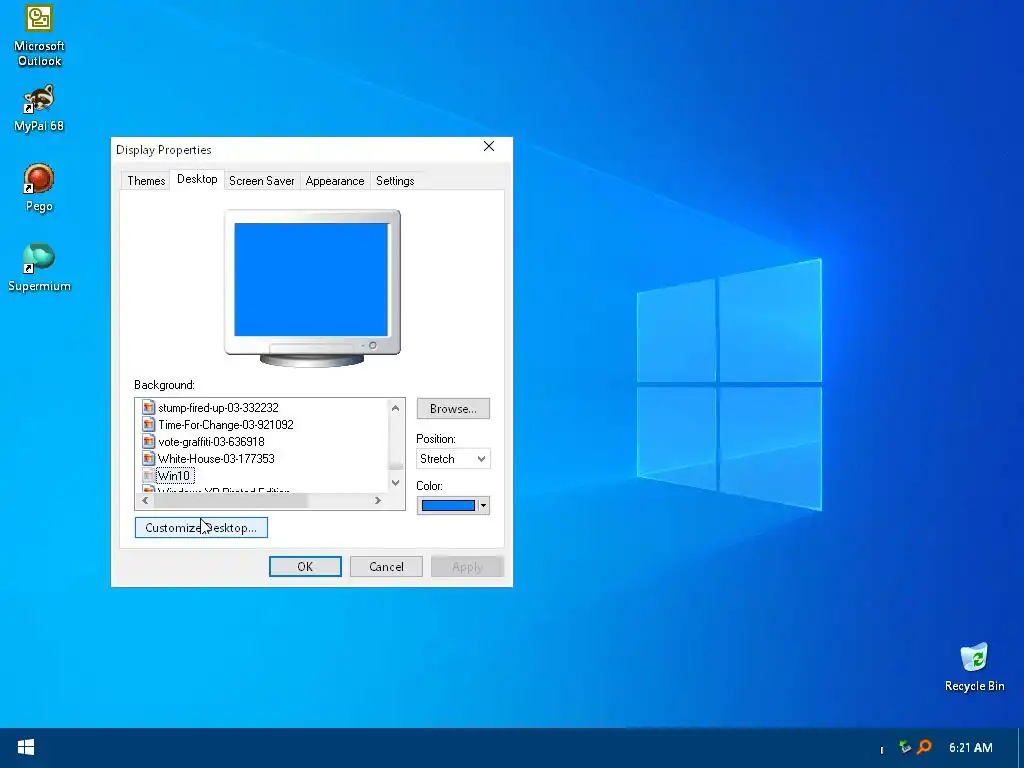Click the Cancel button
Screen dimensions: 1024x768
click(386, 566)
